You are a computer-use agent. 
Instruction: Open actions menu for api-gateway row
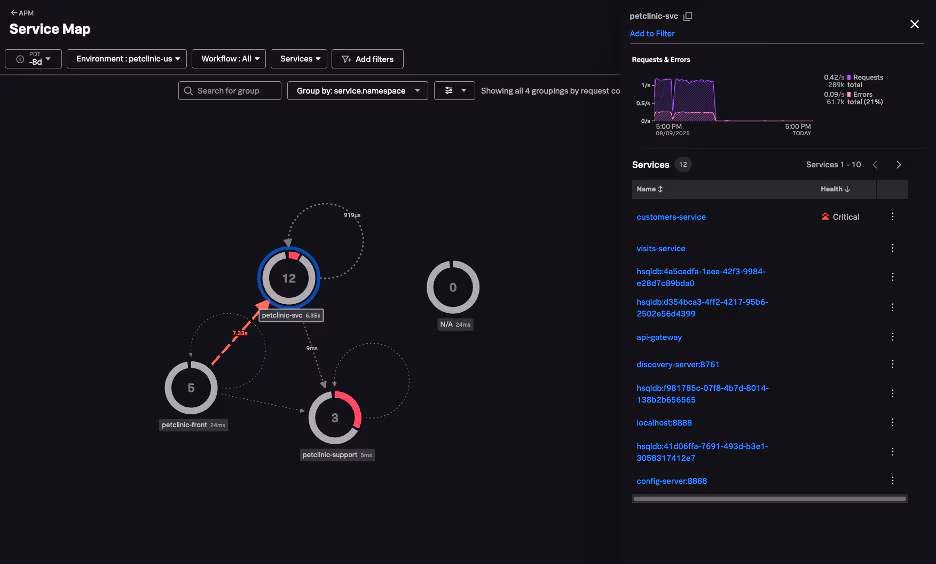tap(892, 338)
